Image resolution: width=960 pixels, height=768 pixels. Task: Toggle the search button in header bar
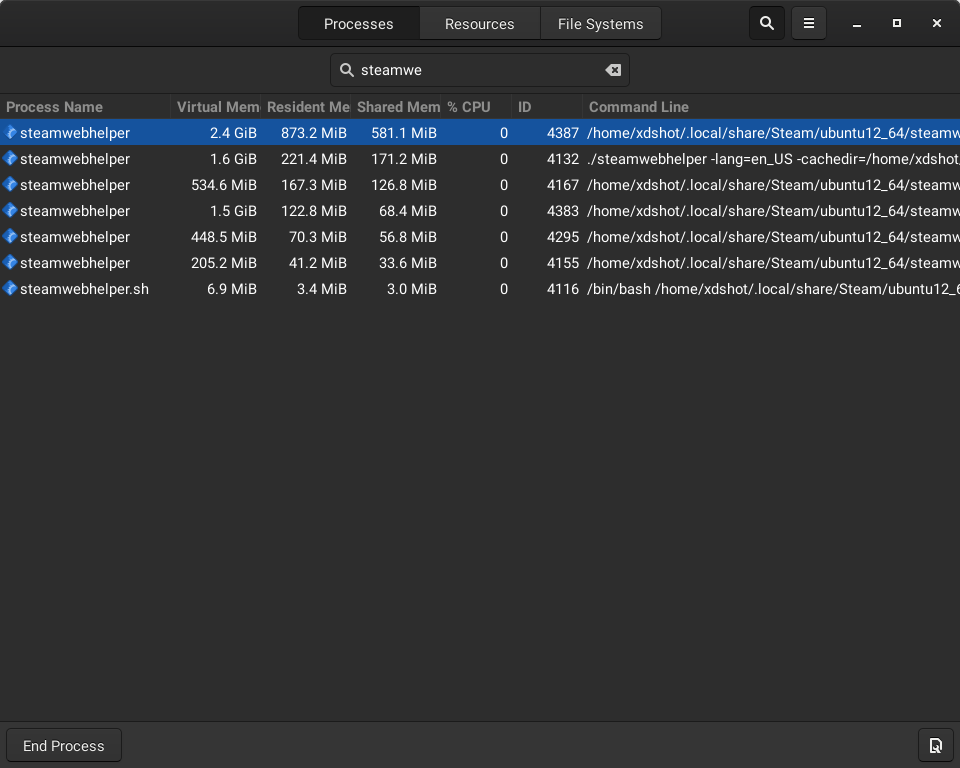pyautogui.click(x=767, y=23)
